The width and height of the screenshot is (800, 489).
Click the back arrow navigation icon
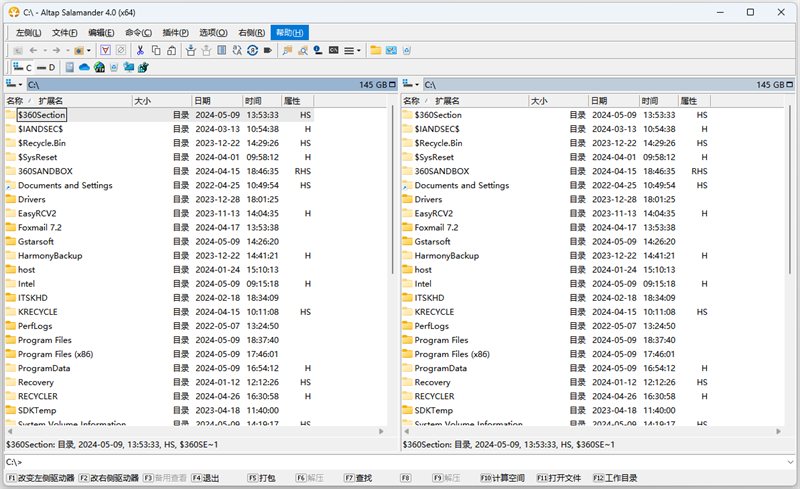click(x=33, y=50)
